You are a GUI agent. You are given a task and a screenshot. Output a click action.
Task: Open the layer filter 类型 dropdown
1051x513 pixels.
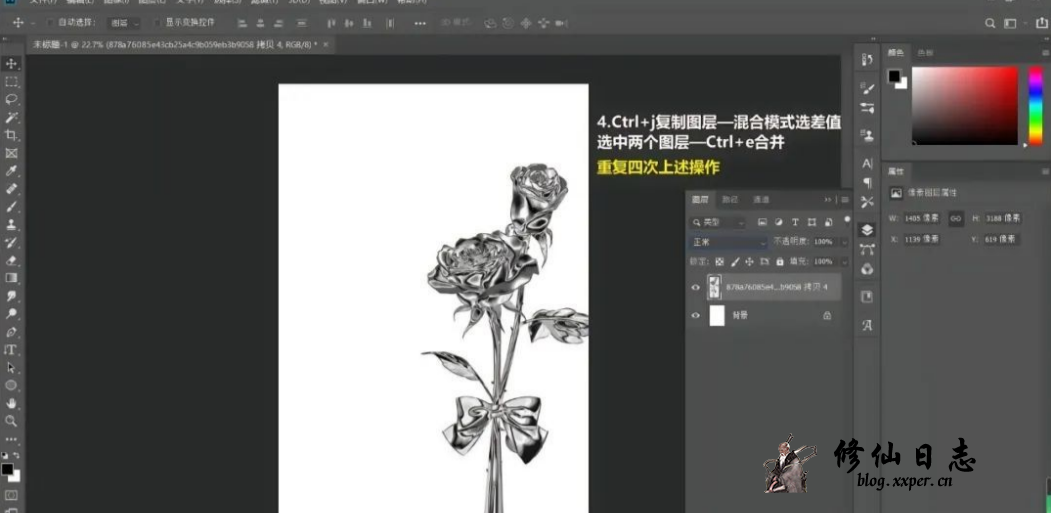719,222
